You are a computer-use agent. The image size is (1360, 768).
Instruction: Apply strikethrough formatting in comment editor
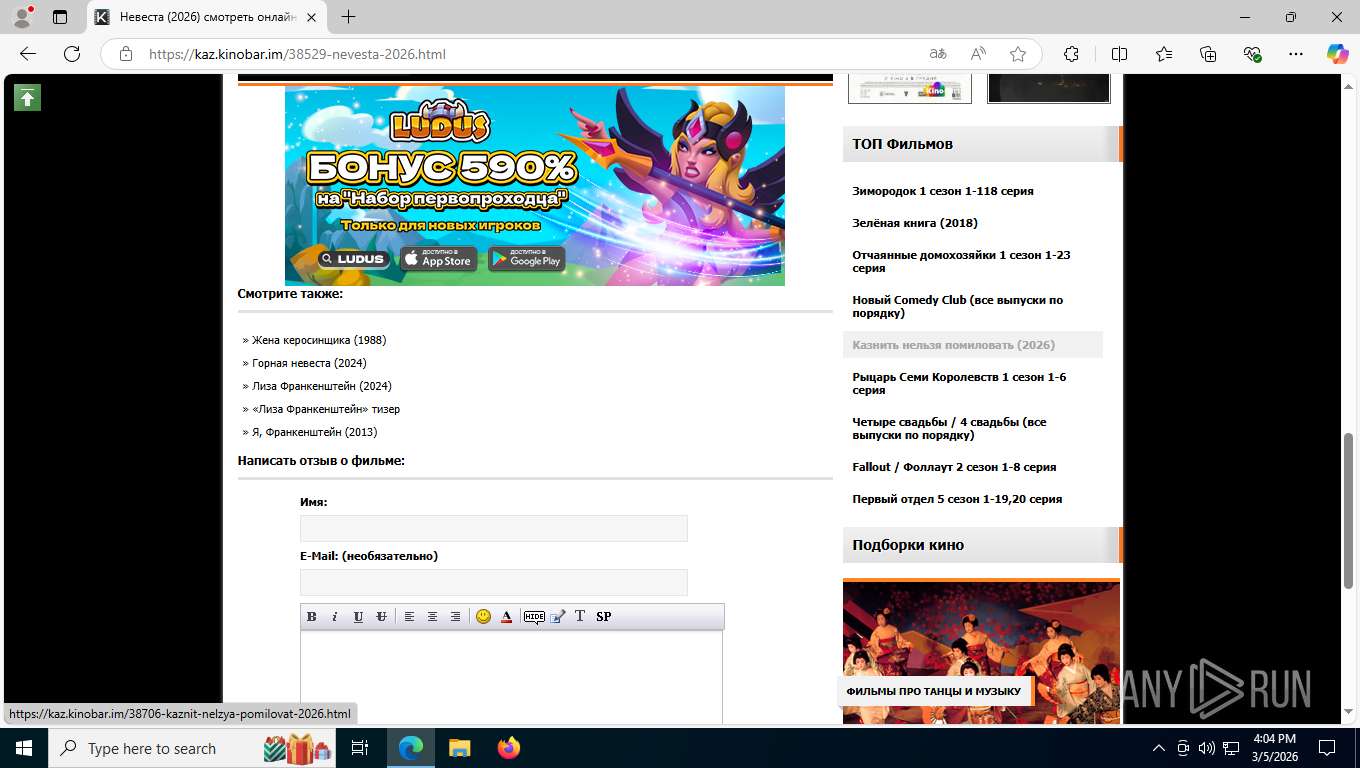tap(381, 617)
